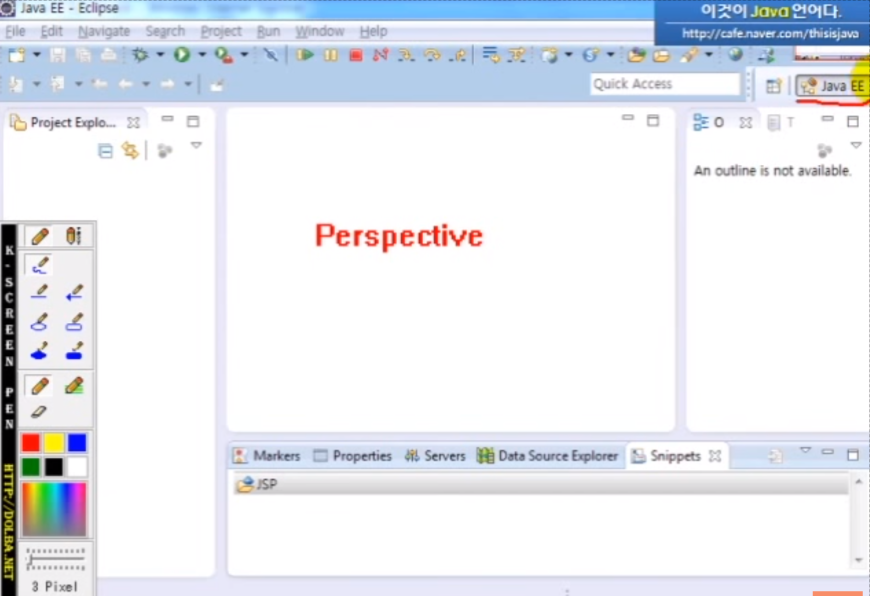Screen dimensions: 870x596
Task: Open the File menu
Action: [x=15, y=31]
